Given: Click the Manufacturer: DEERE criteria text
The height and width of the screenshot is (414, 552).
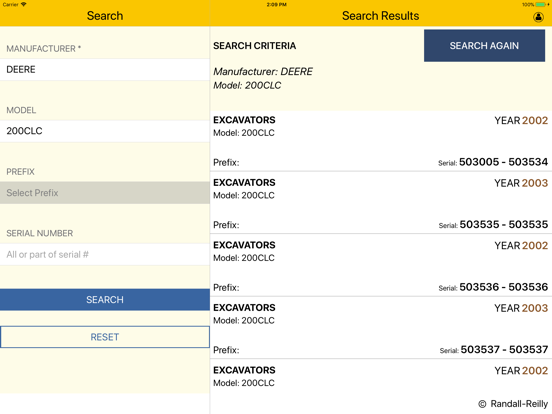Looking at the screenshot, I should pyautogui.click(x=263, y=71).
